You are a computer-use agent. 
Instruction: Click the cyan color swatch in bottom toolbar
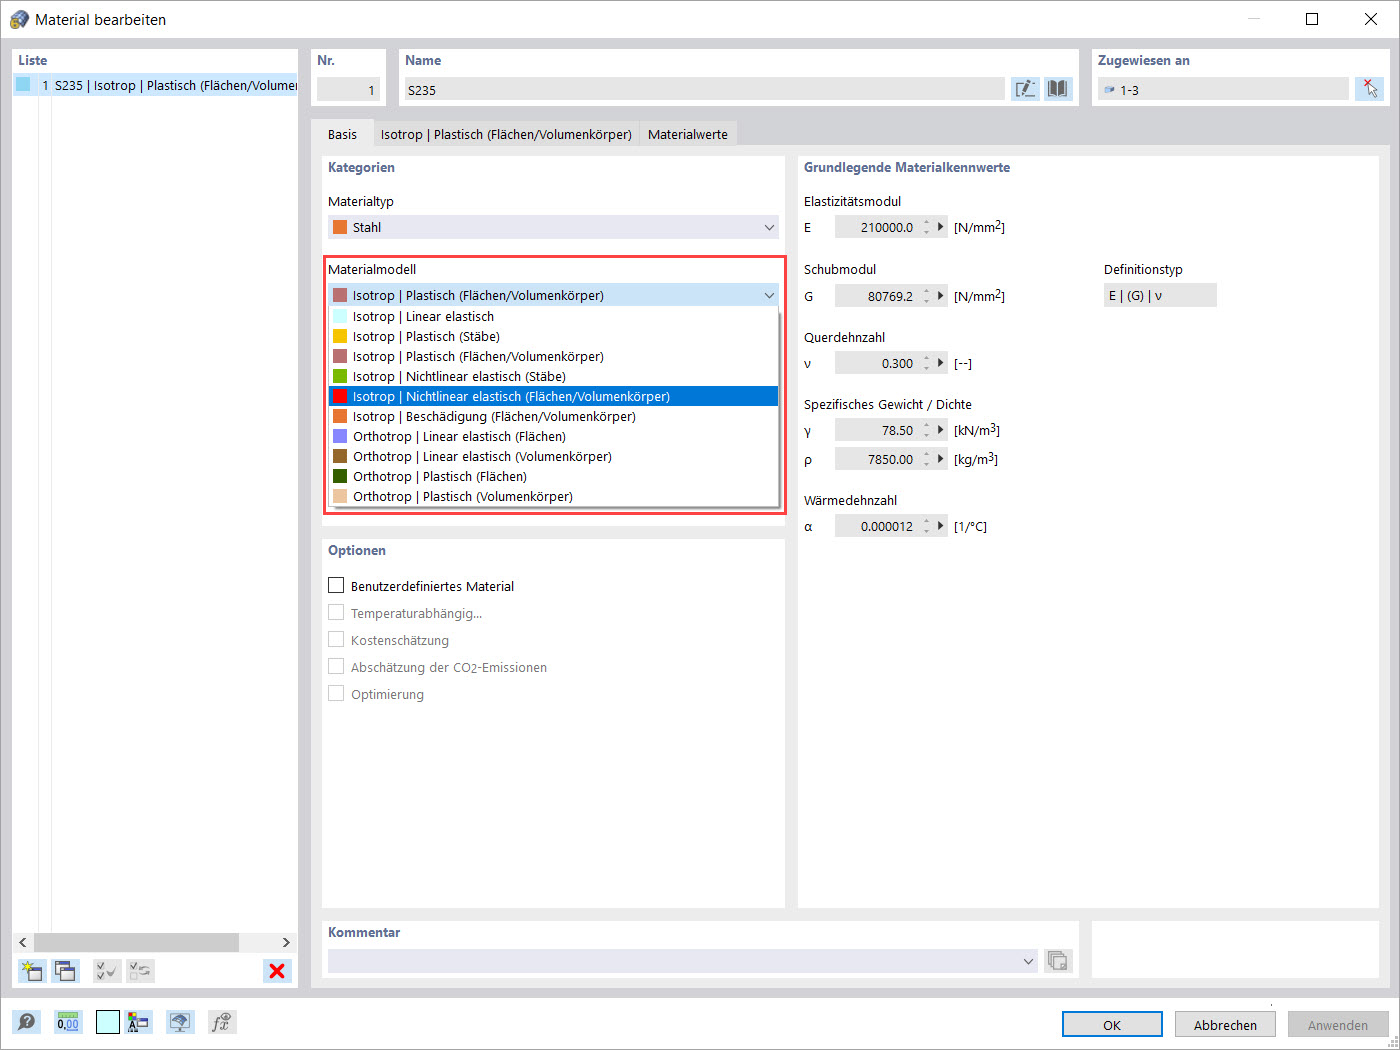pos(107,1022)
